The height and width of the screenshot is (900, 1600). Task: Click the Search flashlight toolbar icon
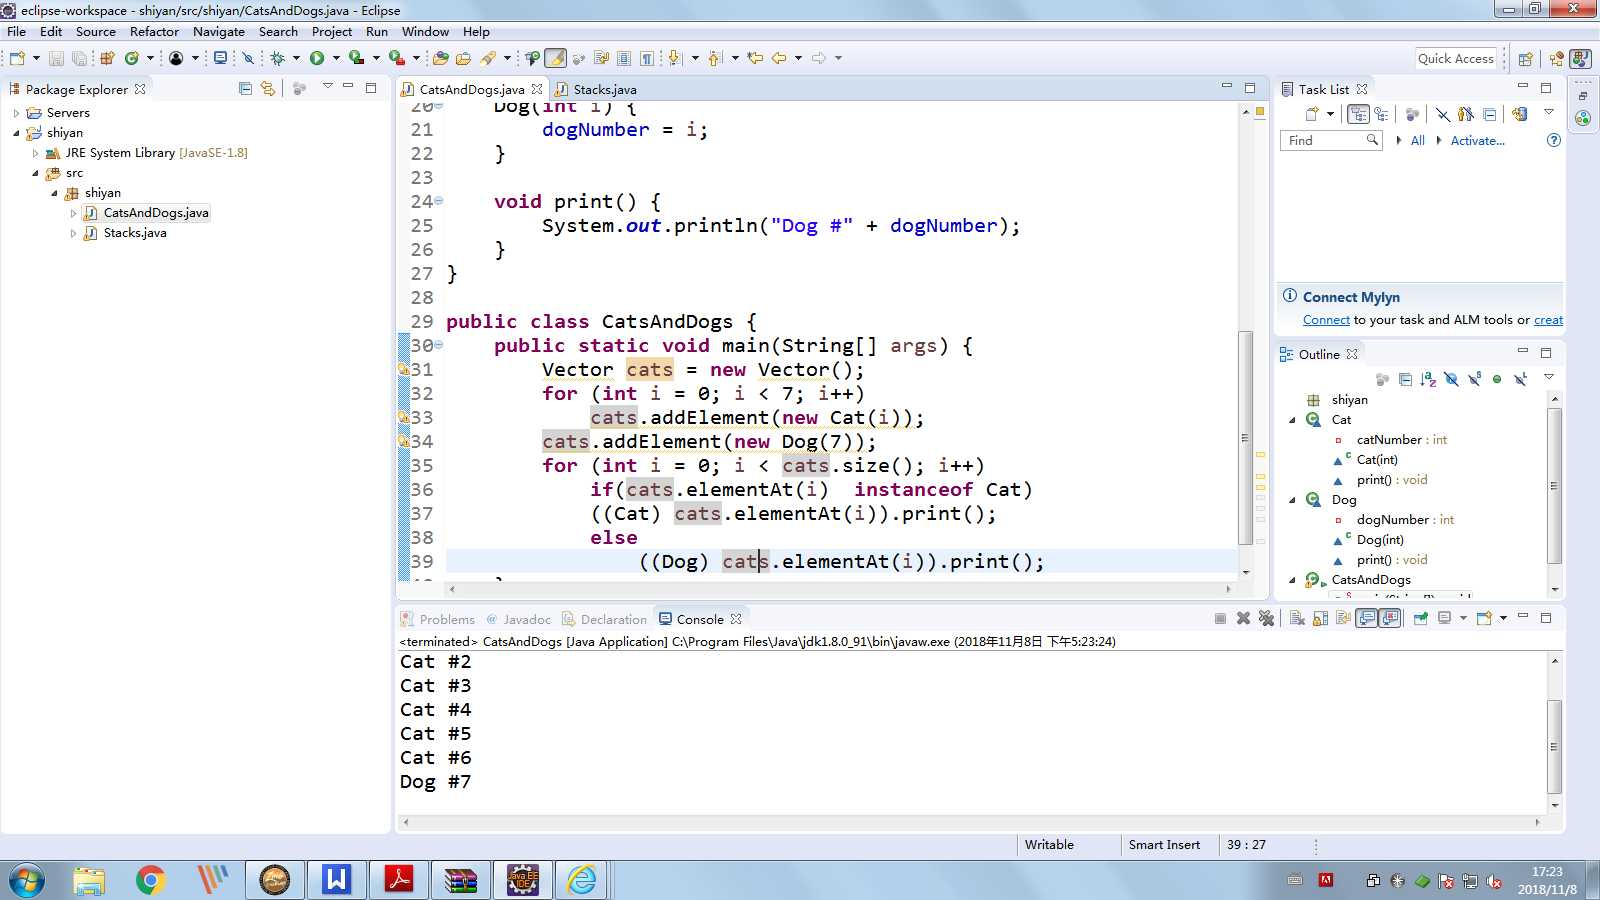point(488,58)
